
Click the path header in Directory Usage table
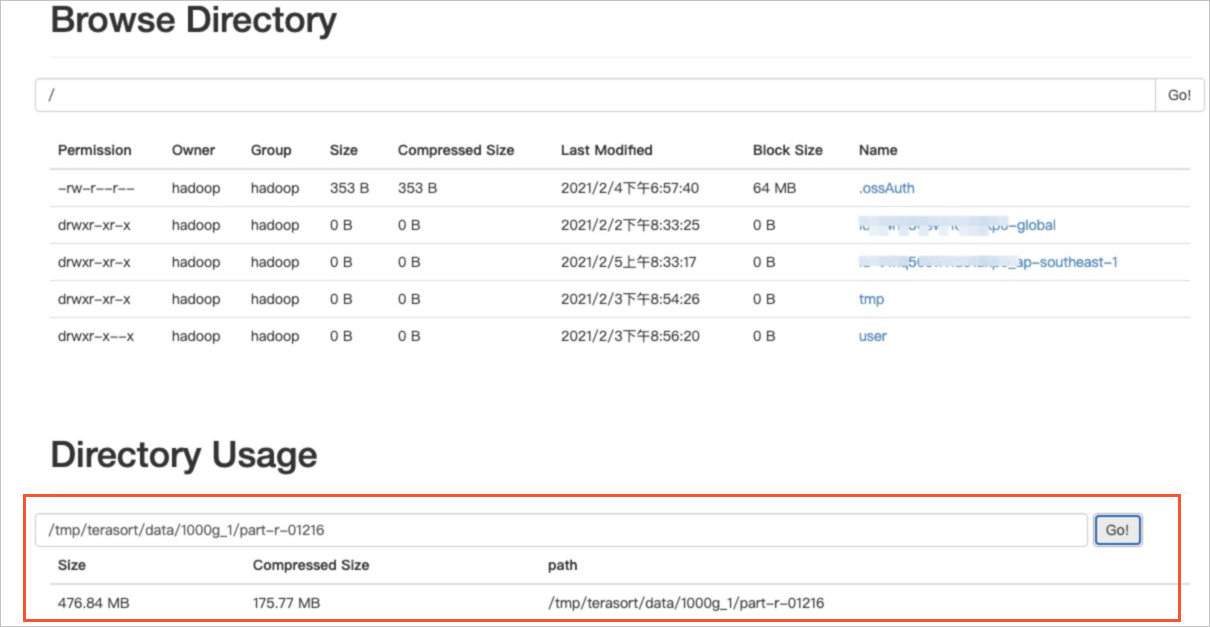[562, 565]
